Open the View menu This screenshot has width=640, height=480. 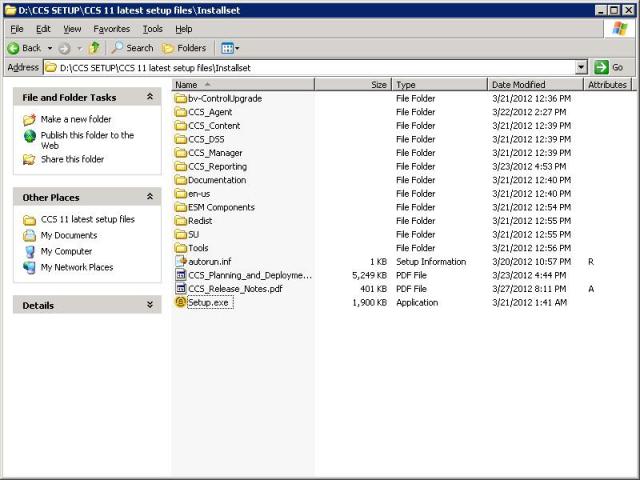[72, 29]
